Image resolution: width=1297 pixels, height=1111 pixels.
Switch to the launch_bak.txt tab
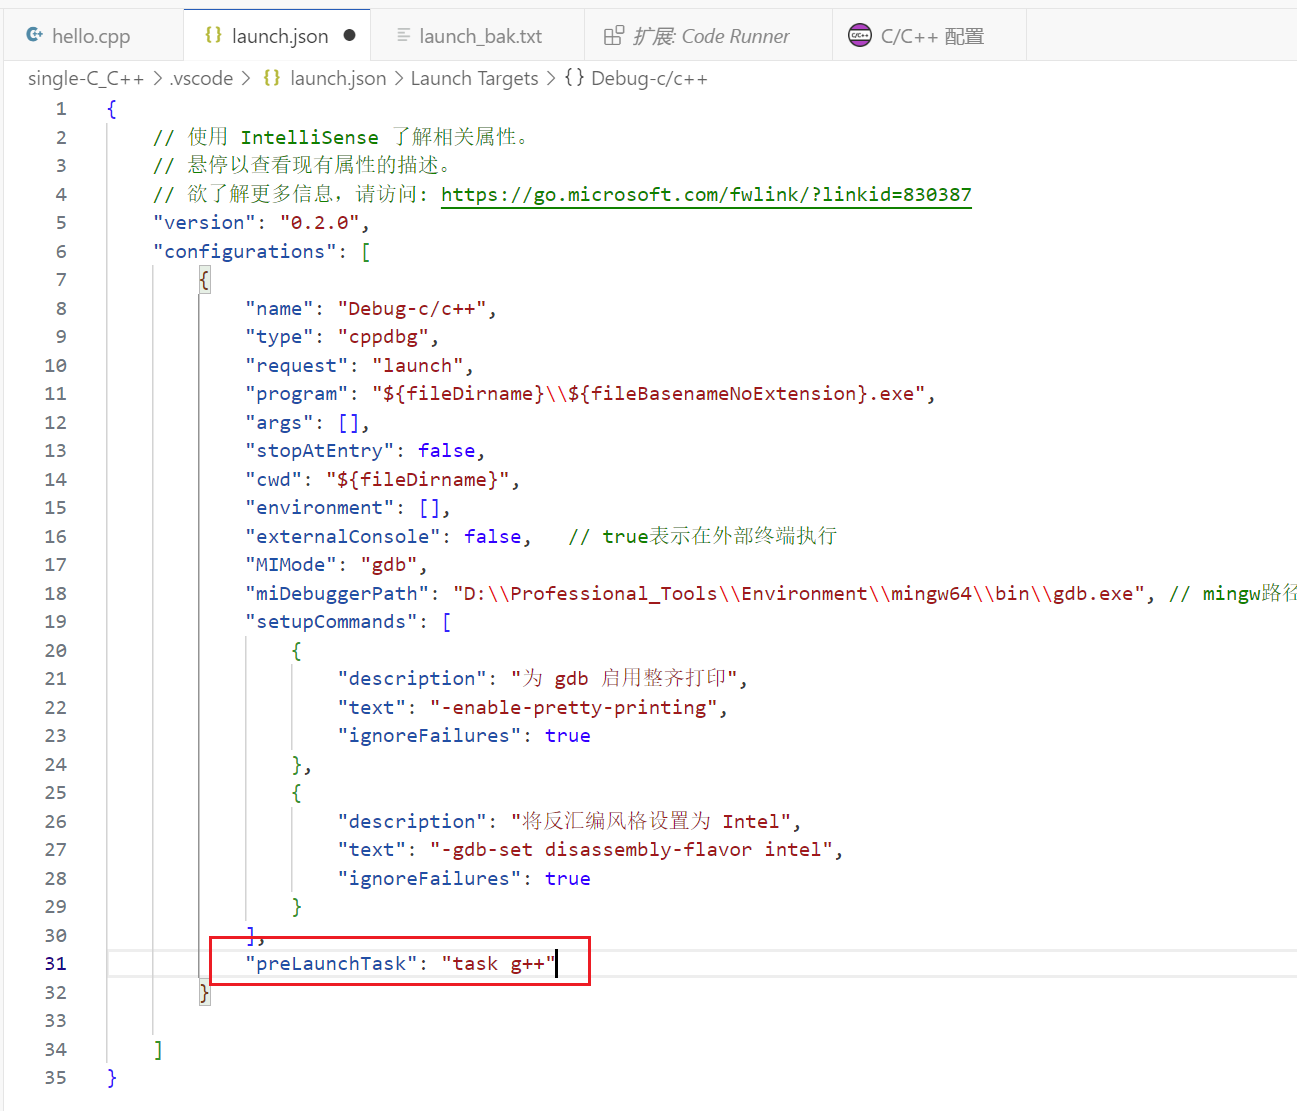480,36
